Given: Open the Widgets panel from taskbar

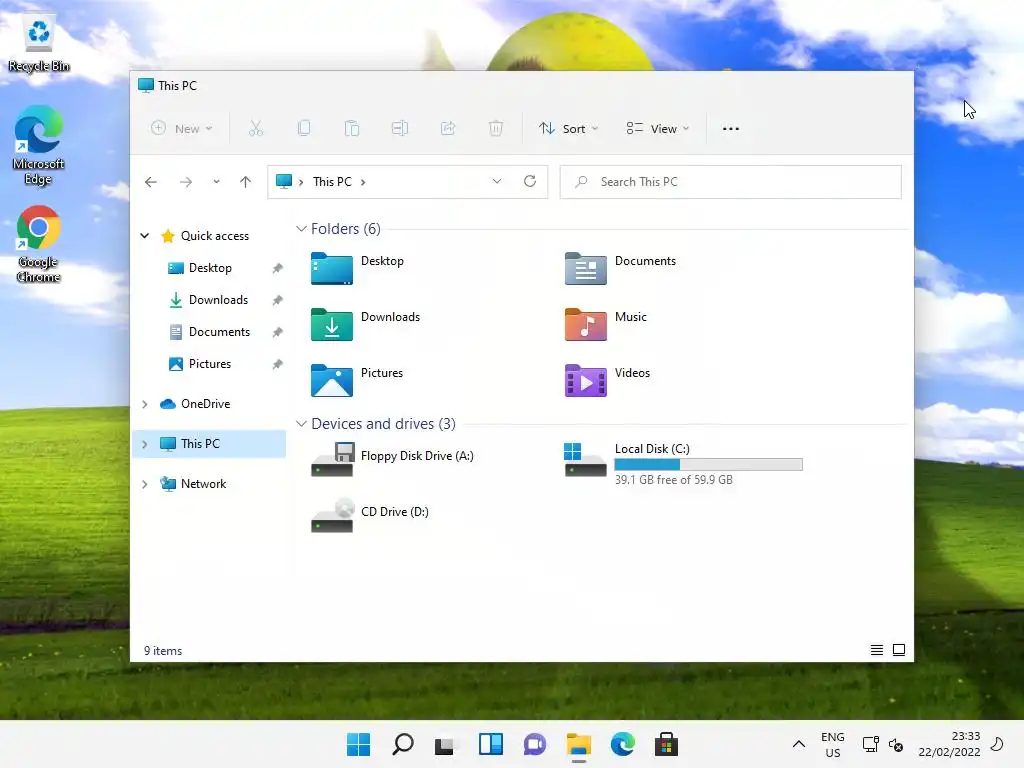Looking at the screenshot, I should 490,744.
